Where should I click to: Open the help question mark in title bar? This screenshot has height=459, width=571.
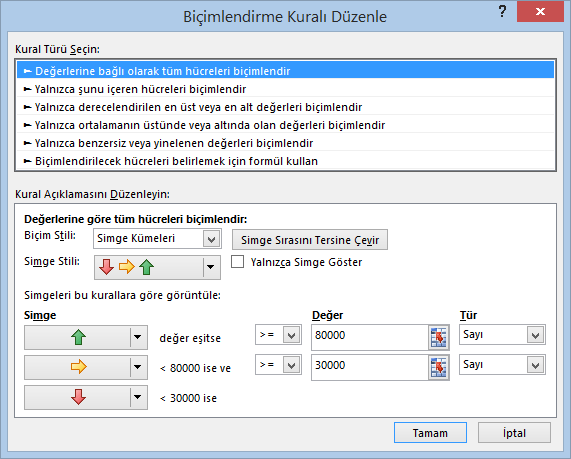502,12
